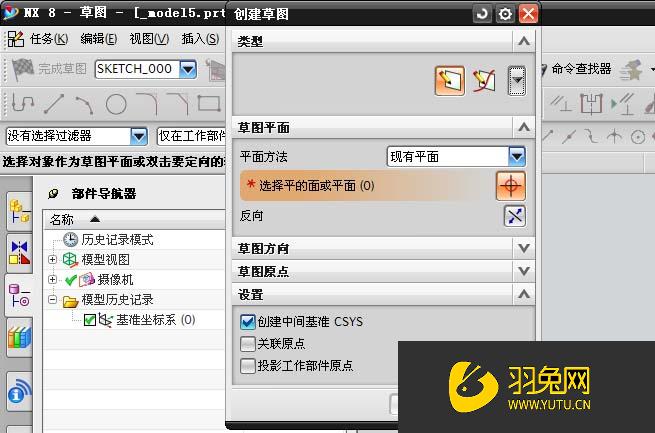Collapse the 草图平面 section
Image resolution: width=655 pixels, height=433 pixels.
click(524, 127)
